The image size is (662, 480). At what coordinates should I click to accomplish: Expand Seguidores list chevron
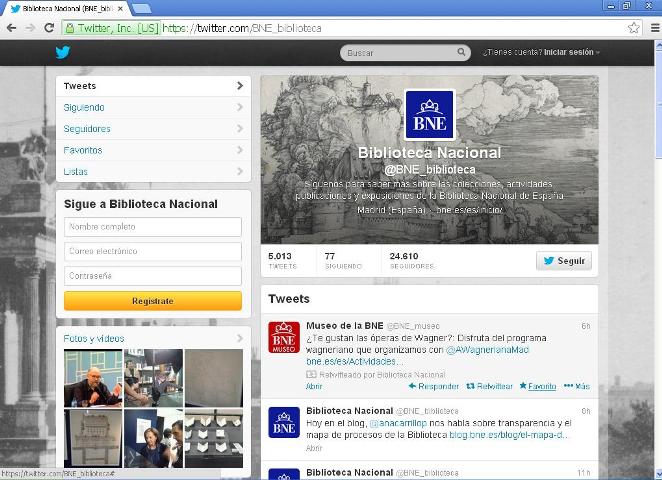240,128
